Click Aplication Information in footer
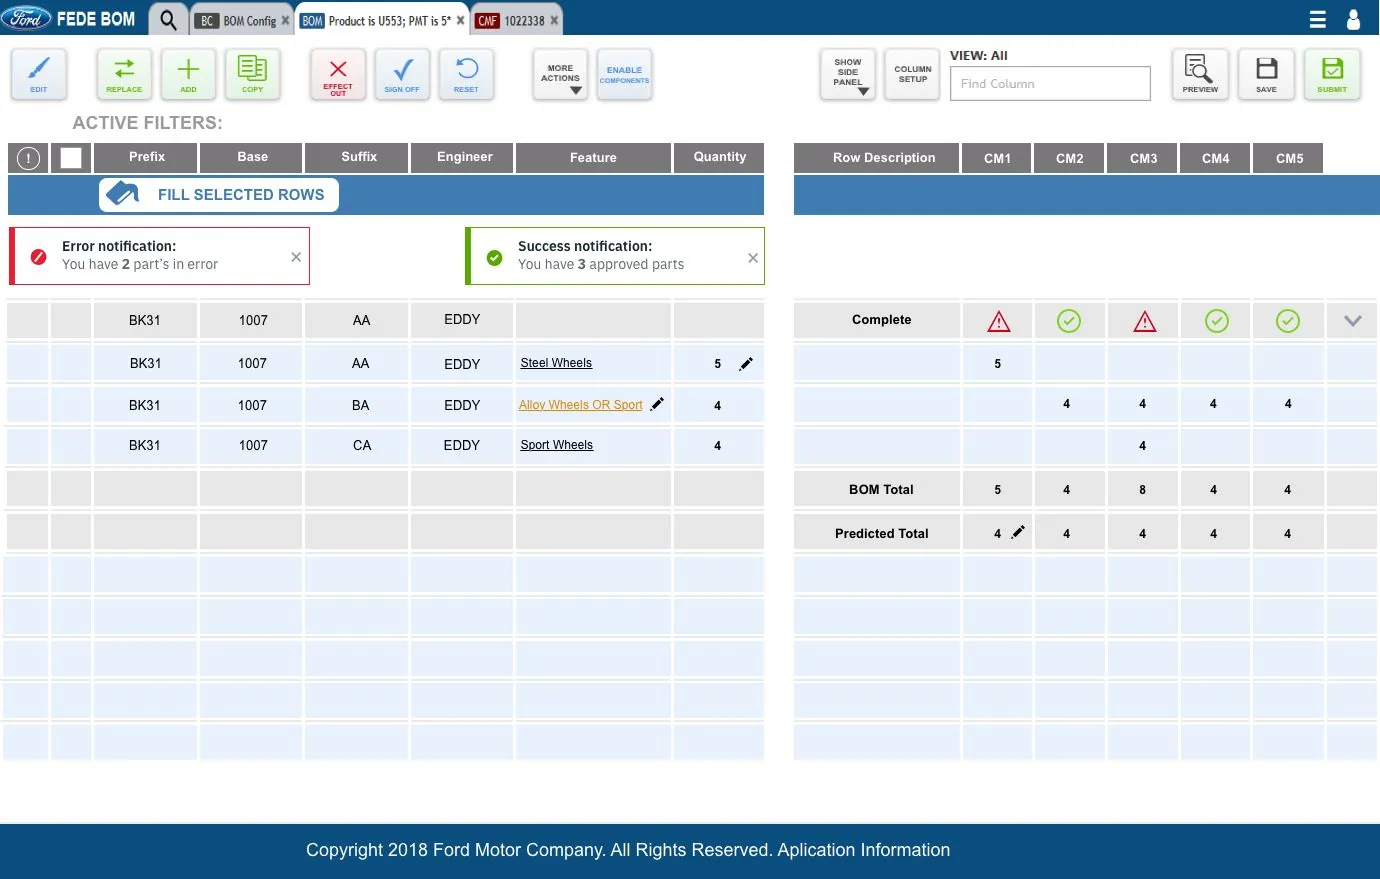The height and width of the screenshot is (879, 1380). pos(864,850)
